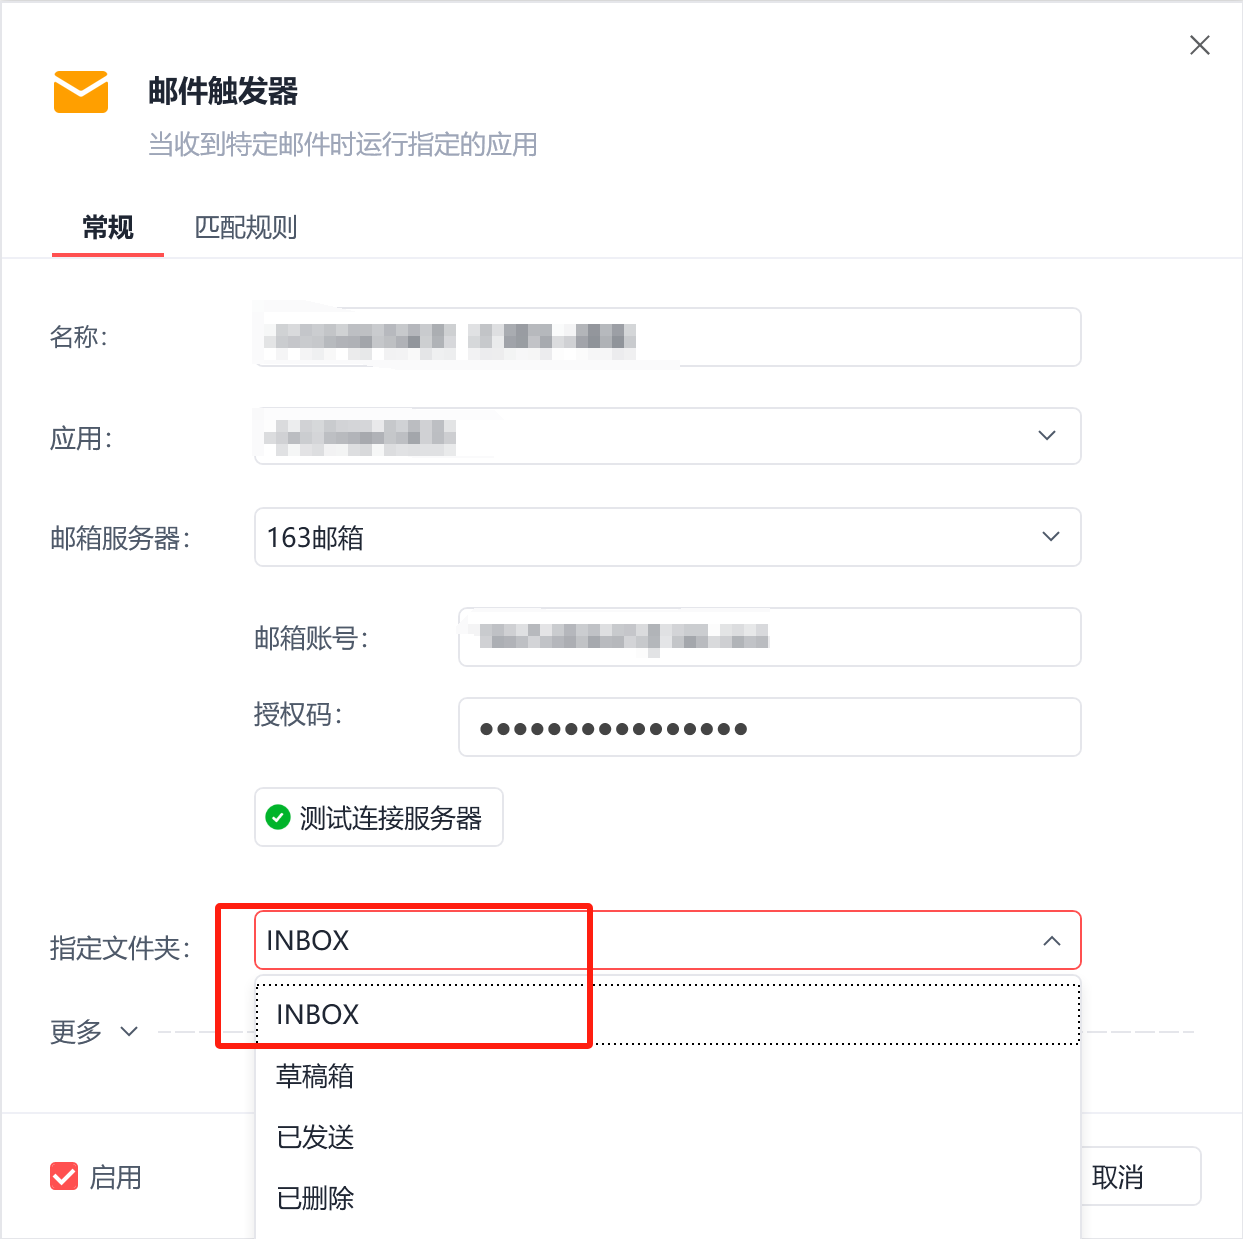Click the 测试连接服务器 button
1243x1239 pixels.
click(x=379, y=817)
